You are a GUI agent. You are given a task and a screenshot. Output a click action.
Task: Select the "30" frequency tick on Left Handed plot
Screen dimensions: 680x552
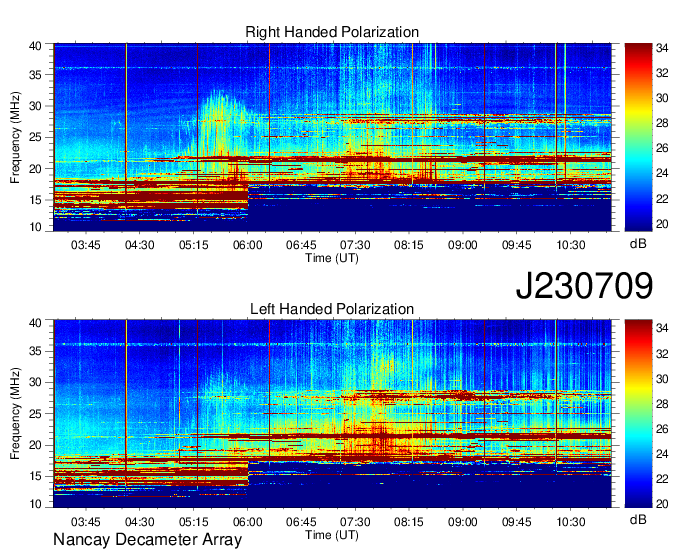(x=35, y=382)
